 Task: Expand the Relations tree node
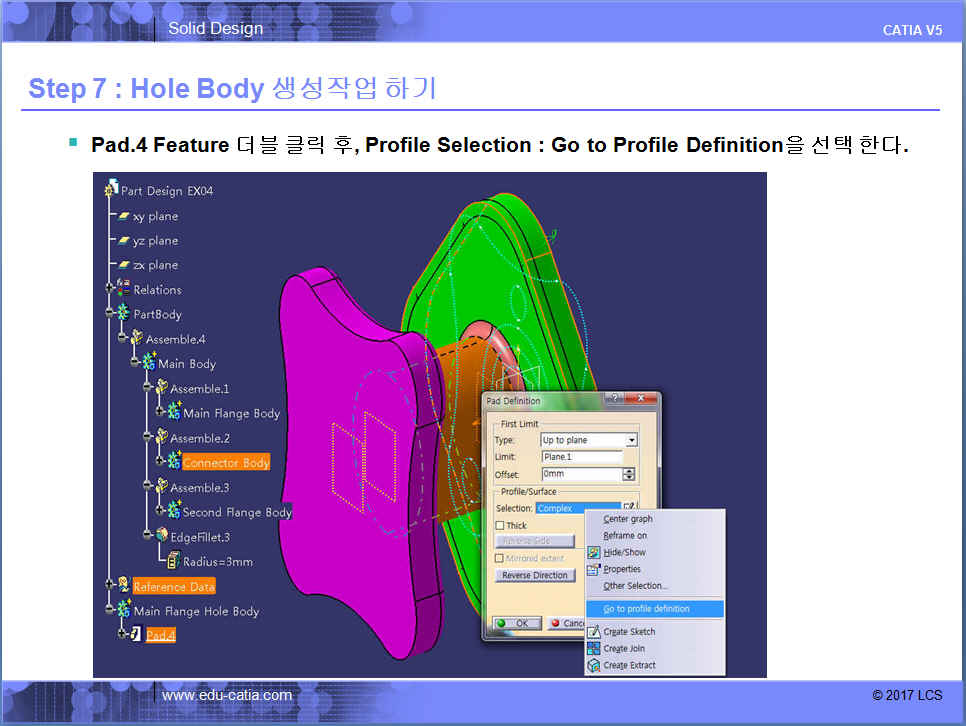[110, 290]
